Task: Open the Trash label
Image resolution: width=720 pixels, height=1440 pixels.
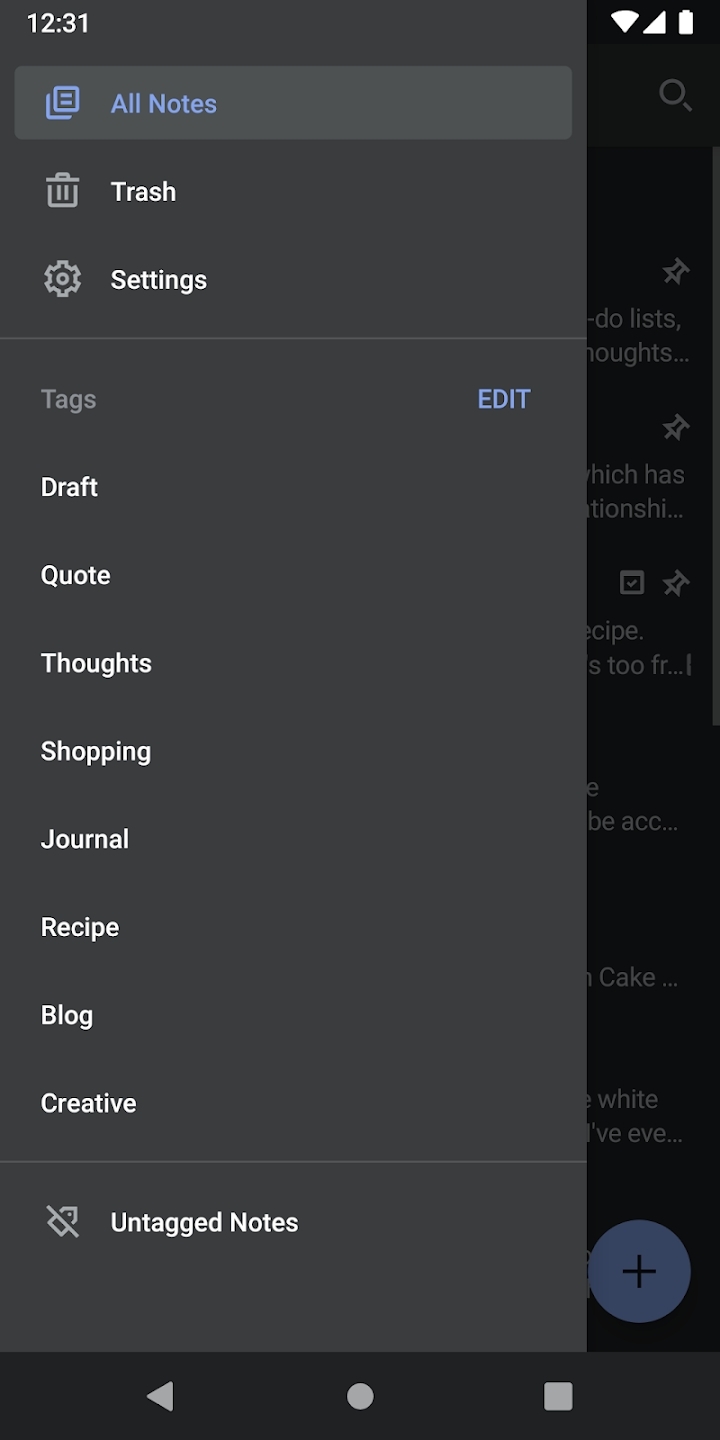Action: pos(143,191)
